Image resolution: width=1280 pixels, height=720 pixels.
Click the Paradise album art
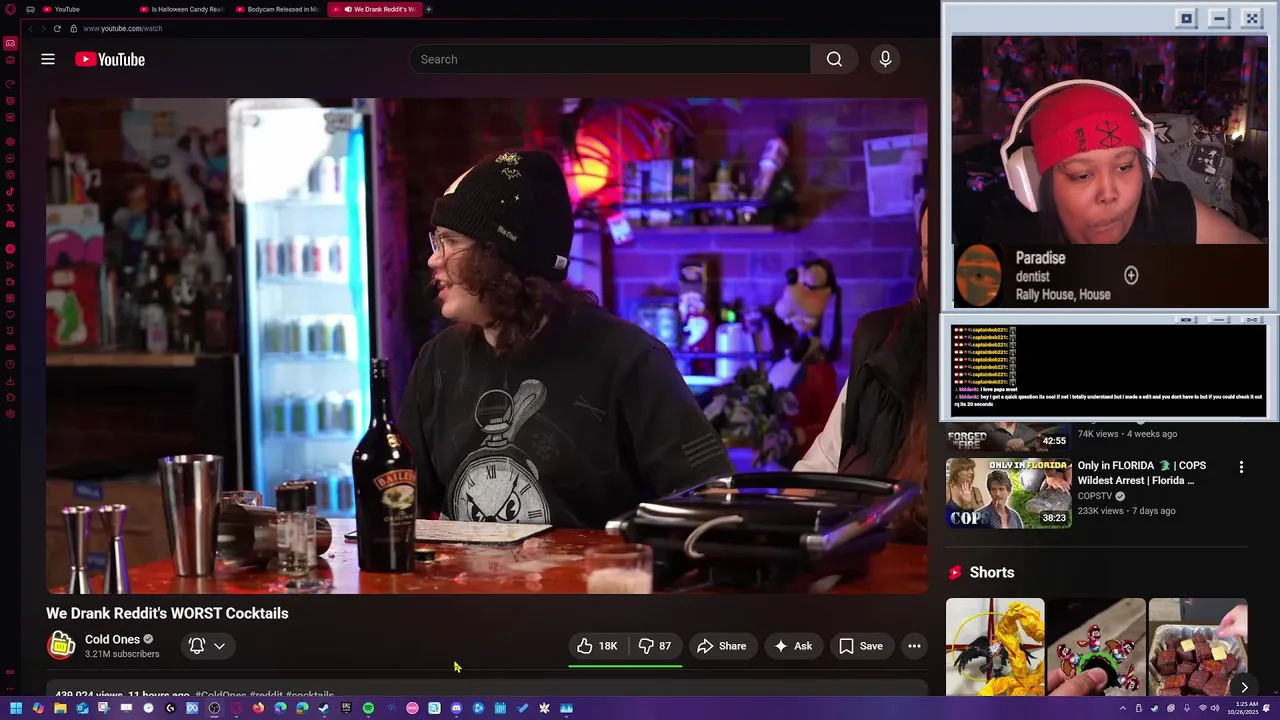[978, 275]
